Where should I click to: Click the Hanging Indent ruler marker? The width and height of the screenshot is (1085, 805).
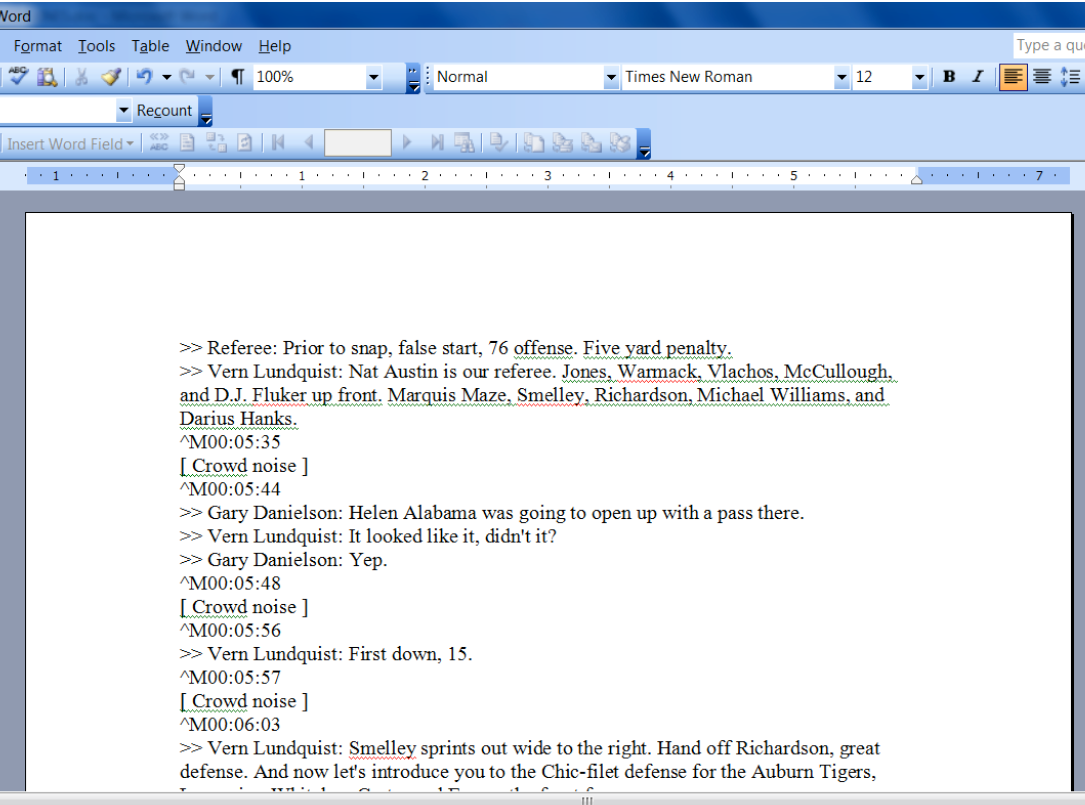tap(179, 181)
